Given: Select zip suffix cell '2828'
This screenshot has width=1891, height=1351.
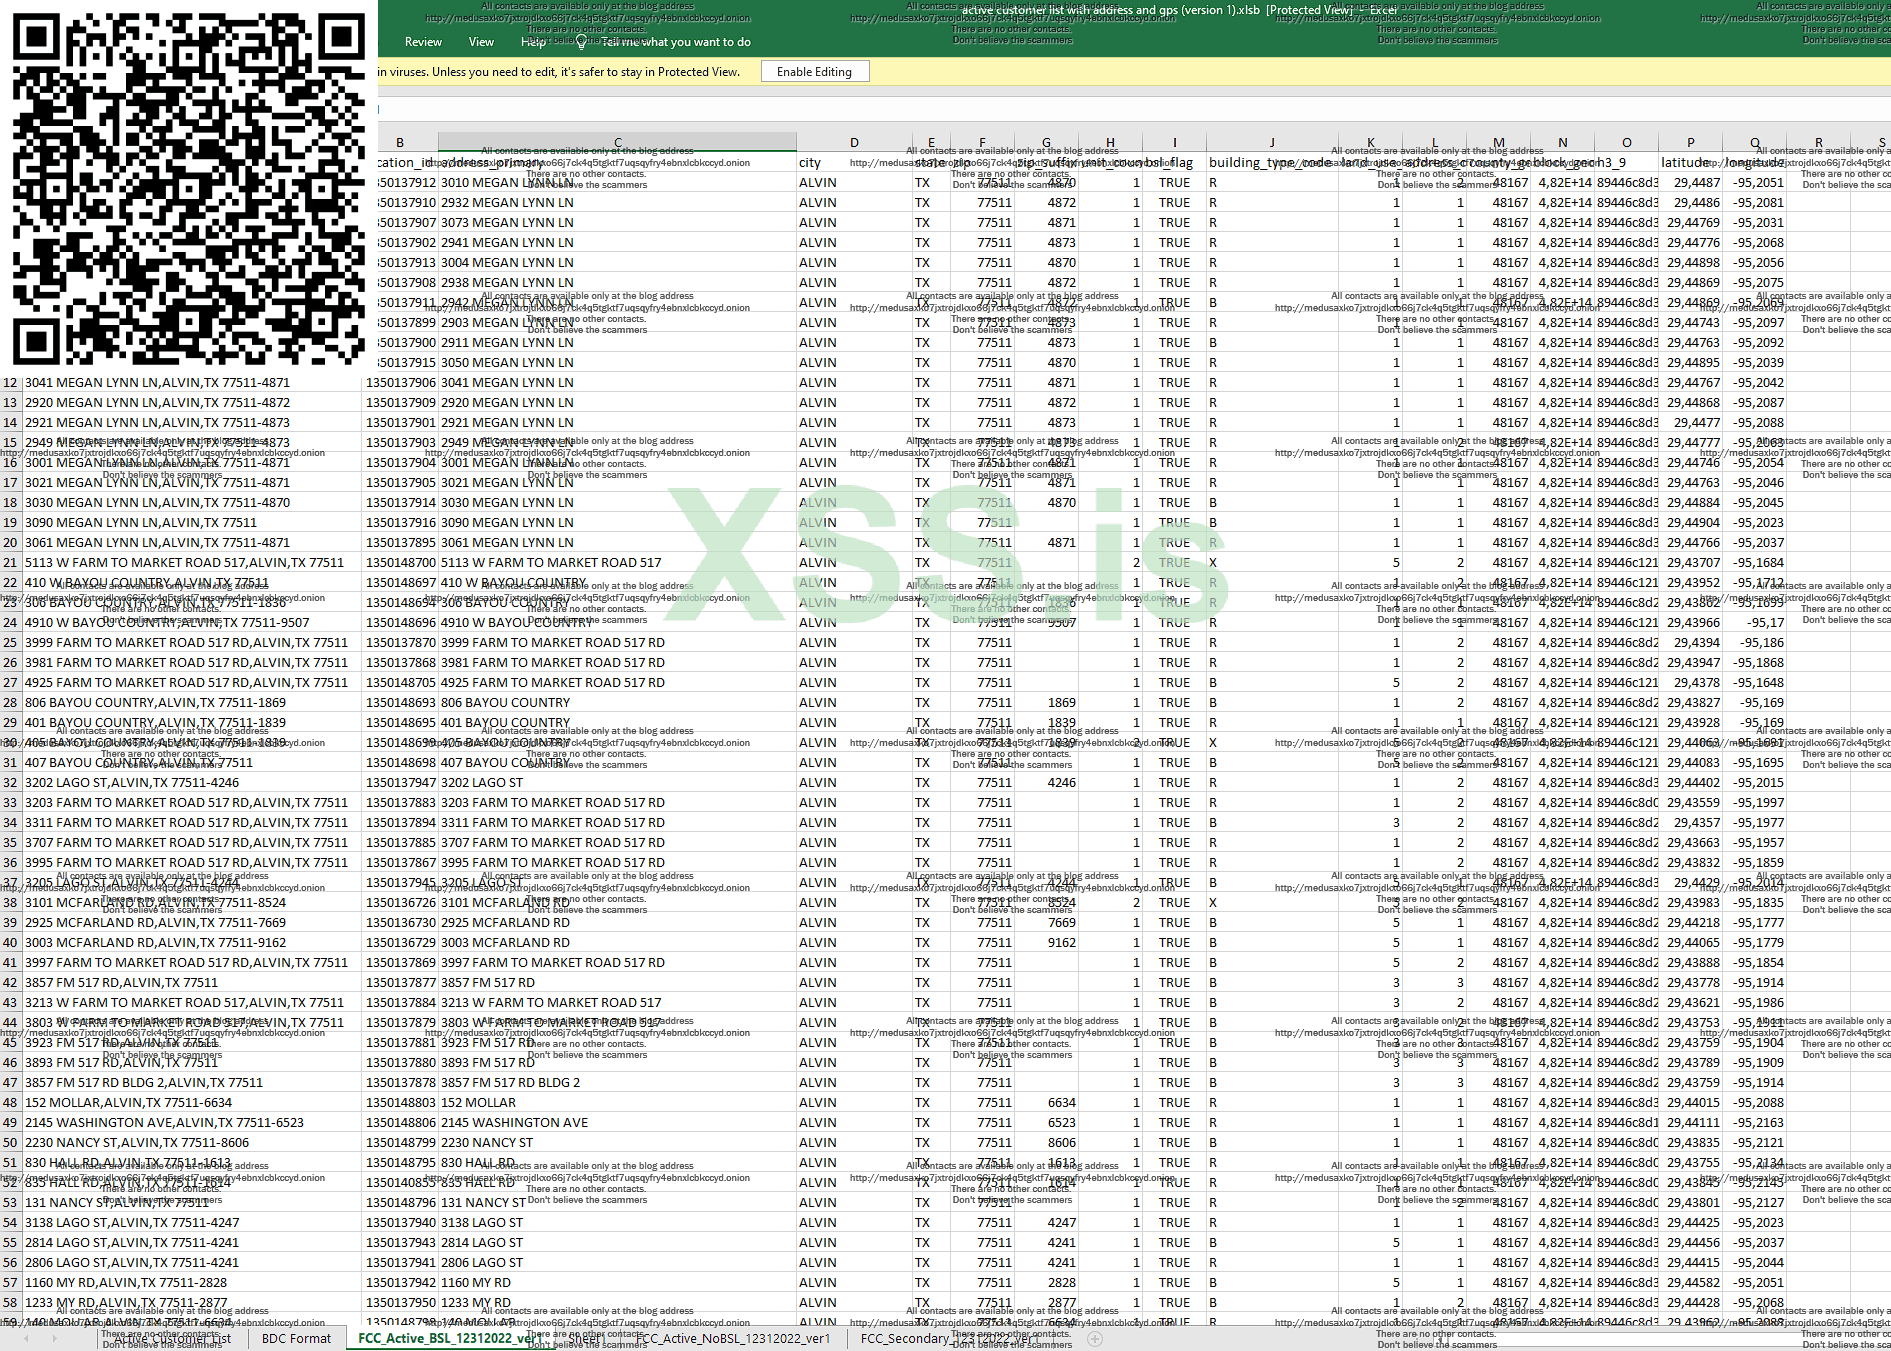Looking at the screenshot, I should pos(1046,1283).
